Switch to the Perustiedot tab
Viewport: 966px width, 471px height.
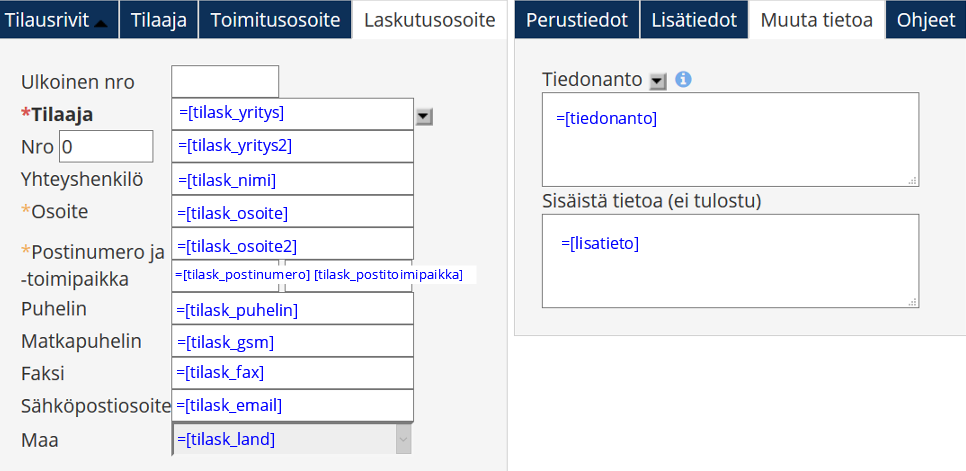(x=576, y=20)
